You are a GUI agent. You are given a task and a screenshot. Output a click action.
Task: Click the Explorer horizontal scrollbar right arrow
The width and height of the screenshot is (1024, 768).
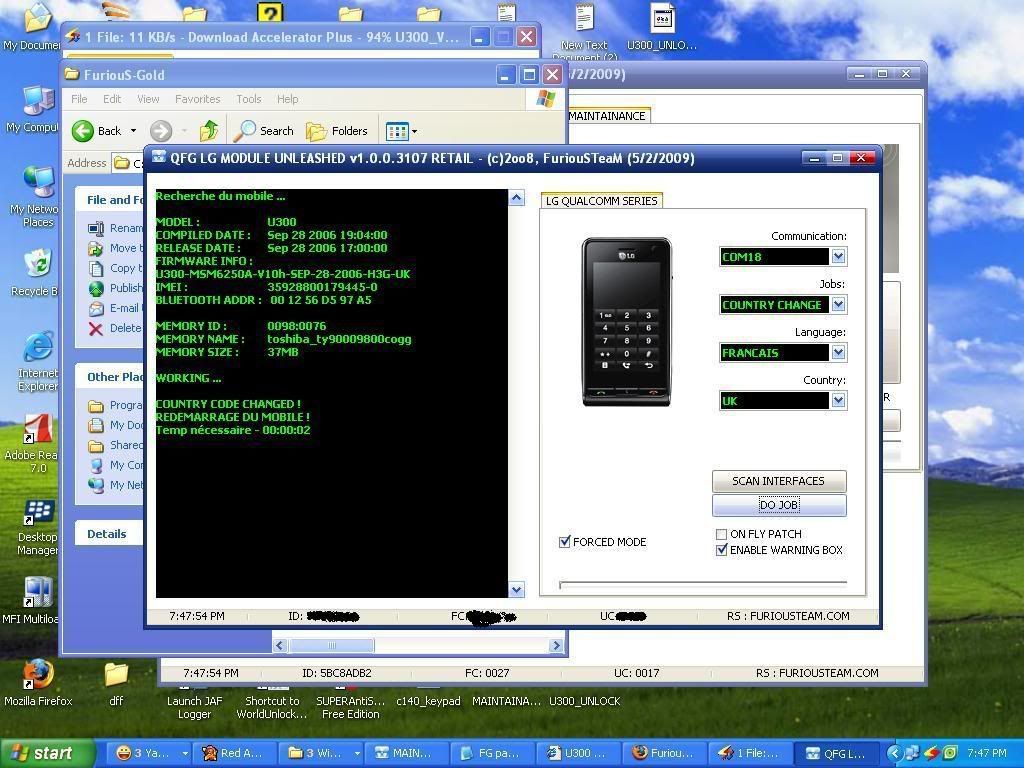(x=556, y=645)
